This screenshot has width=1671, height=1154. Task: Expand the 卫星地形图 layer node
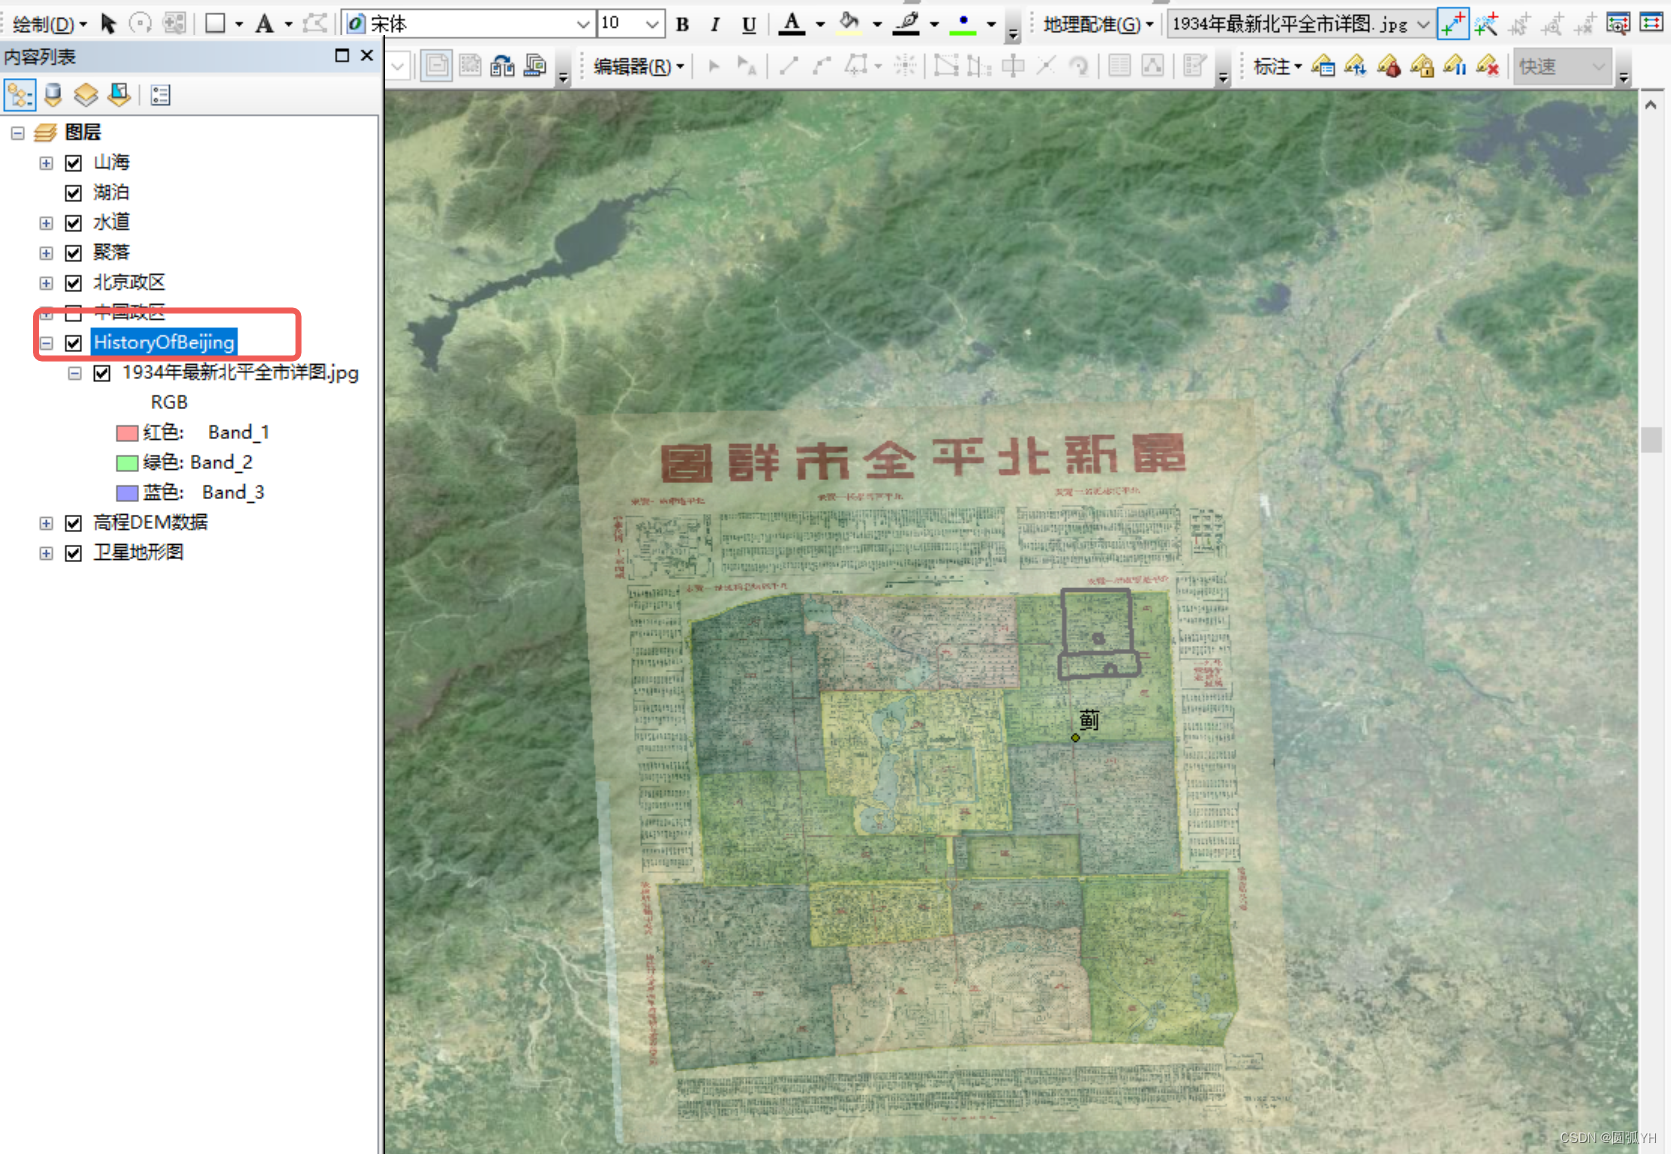coord(46,552)
